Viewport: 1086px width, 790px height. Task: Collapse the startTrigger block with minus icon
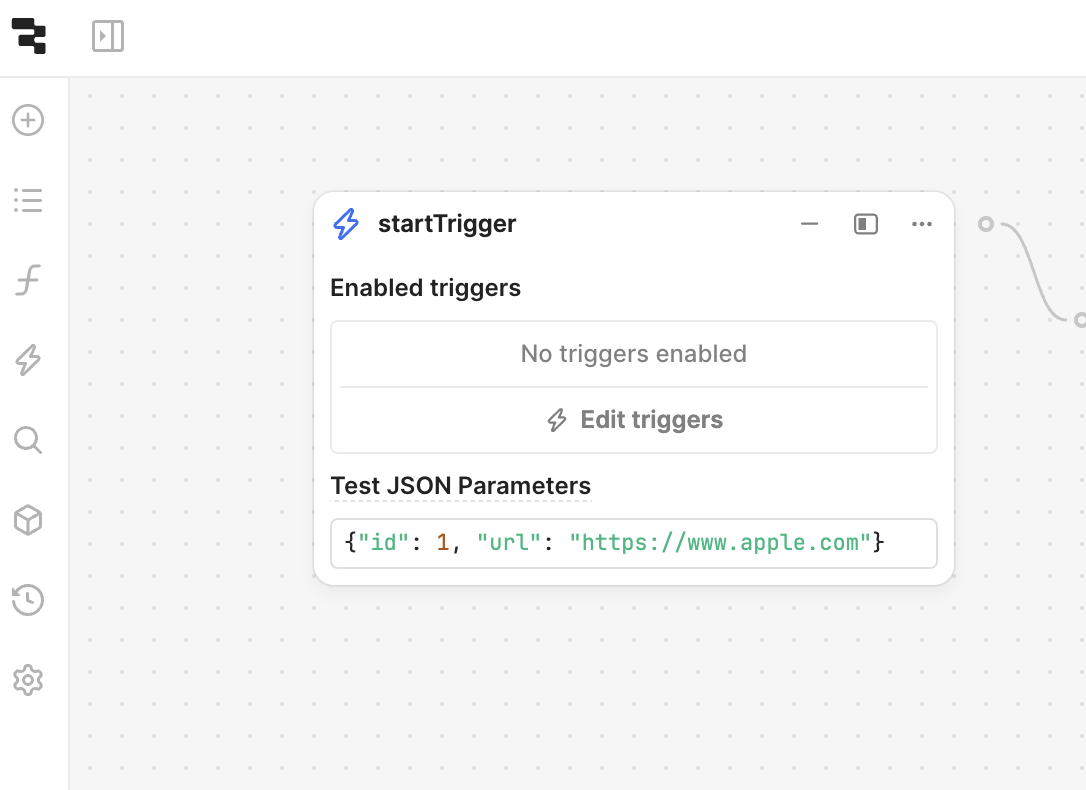[810, 224]
